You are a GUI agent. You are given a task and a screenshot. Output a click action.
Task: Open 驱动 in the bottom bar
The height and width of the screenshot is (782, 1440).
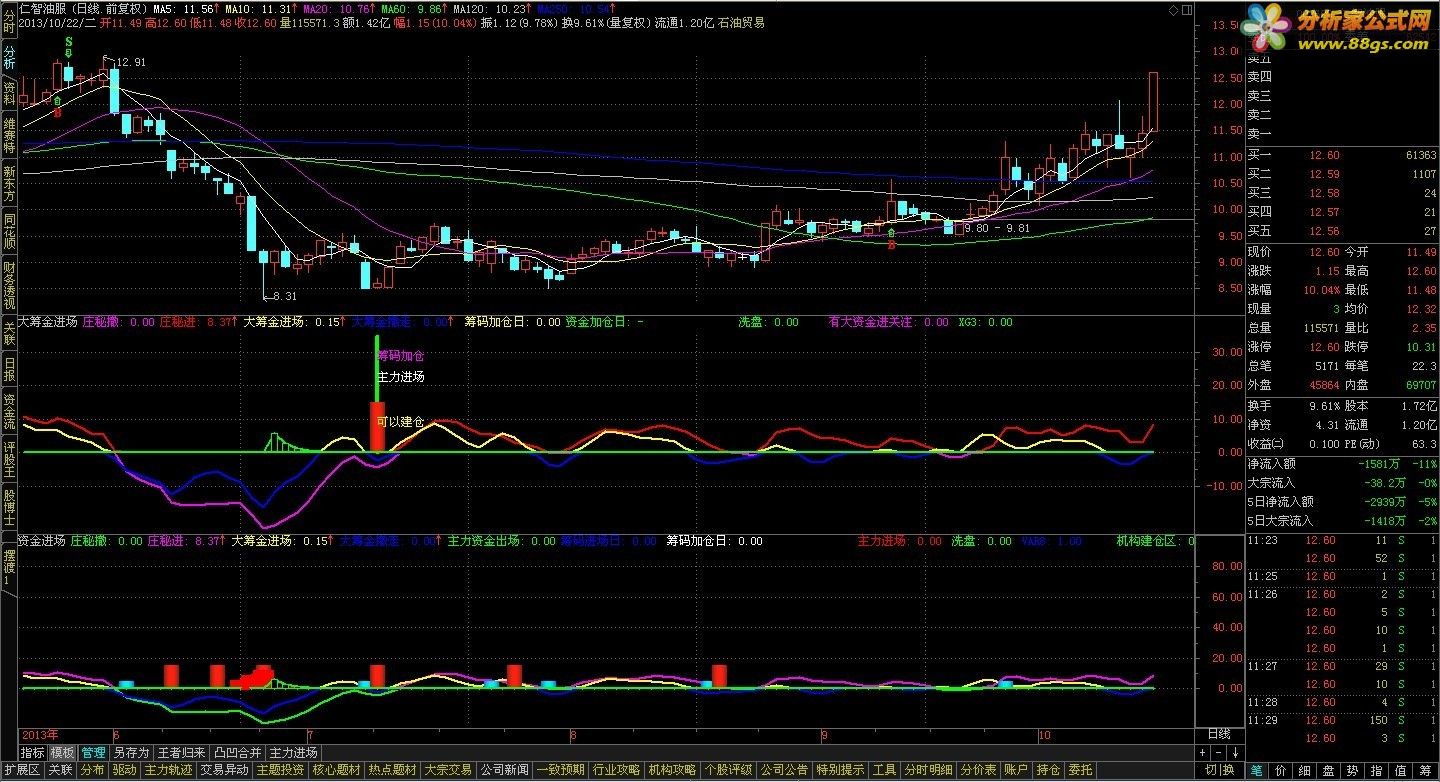click(124, 770)
